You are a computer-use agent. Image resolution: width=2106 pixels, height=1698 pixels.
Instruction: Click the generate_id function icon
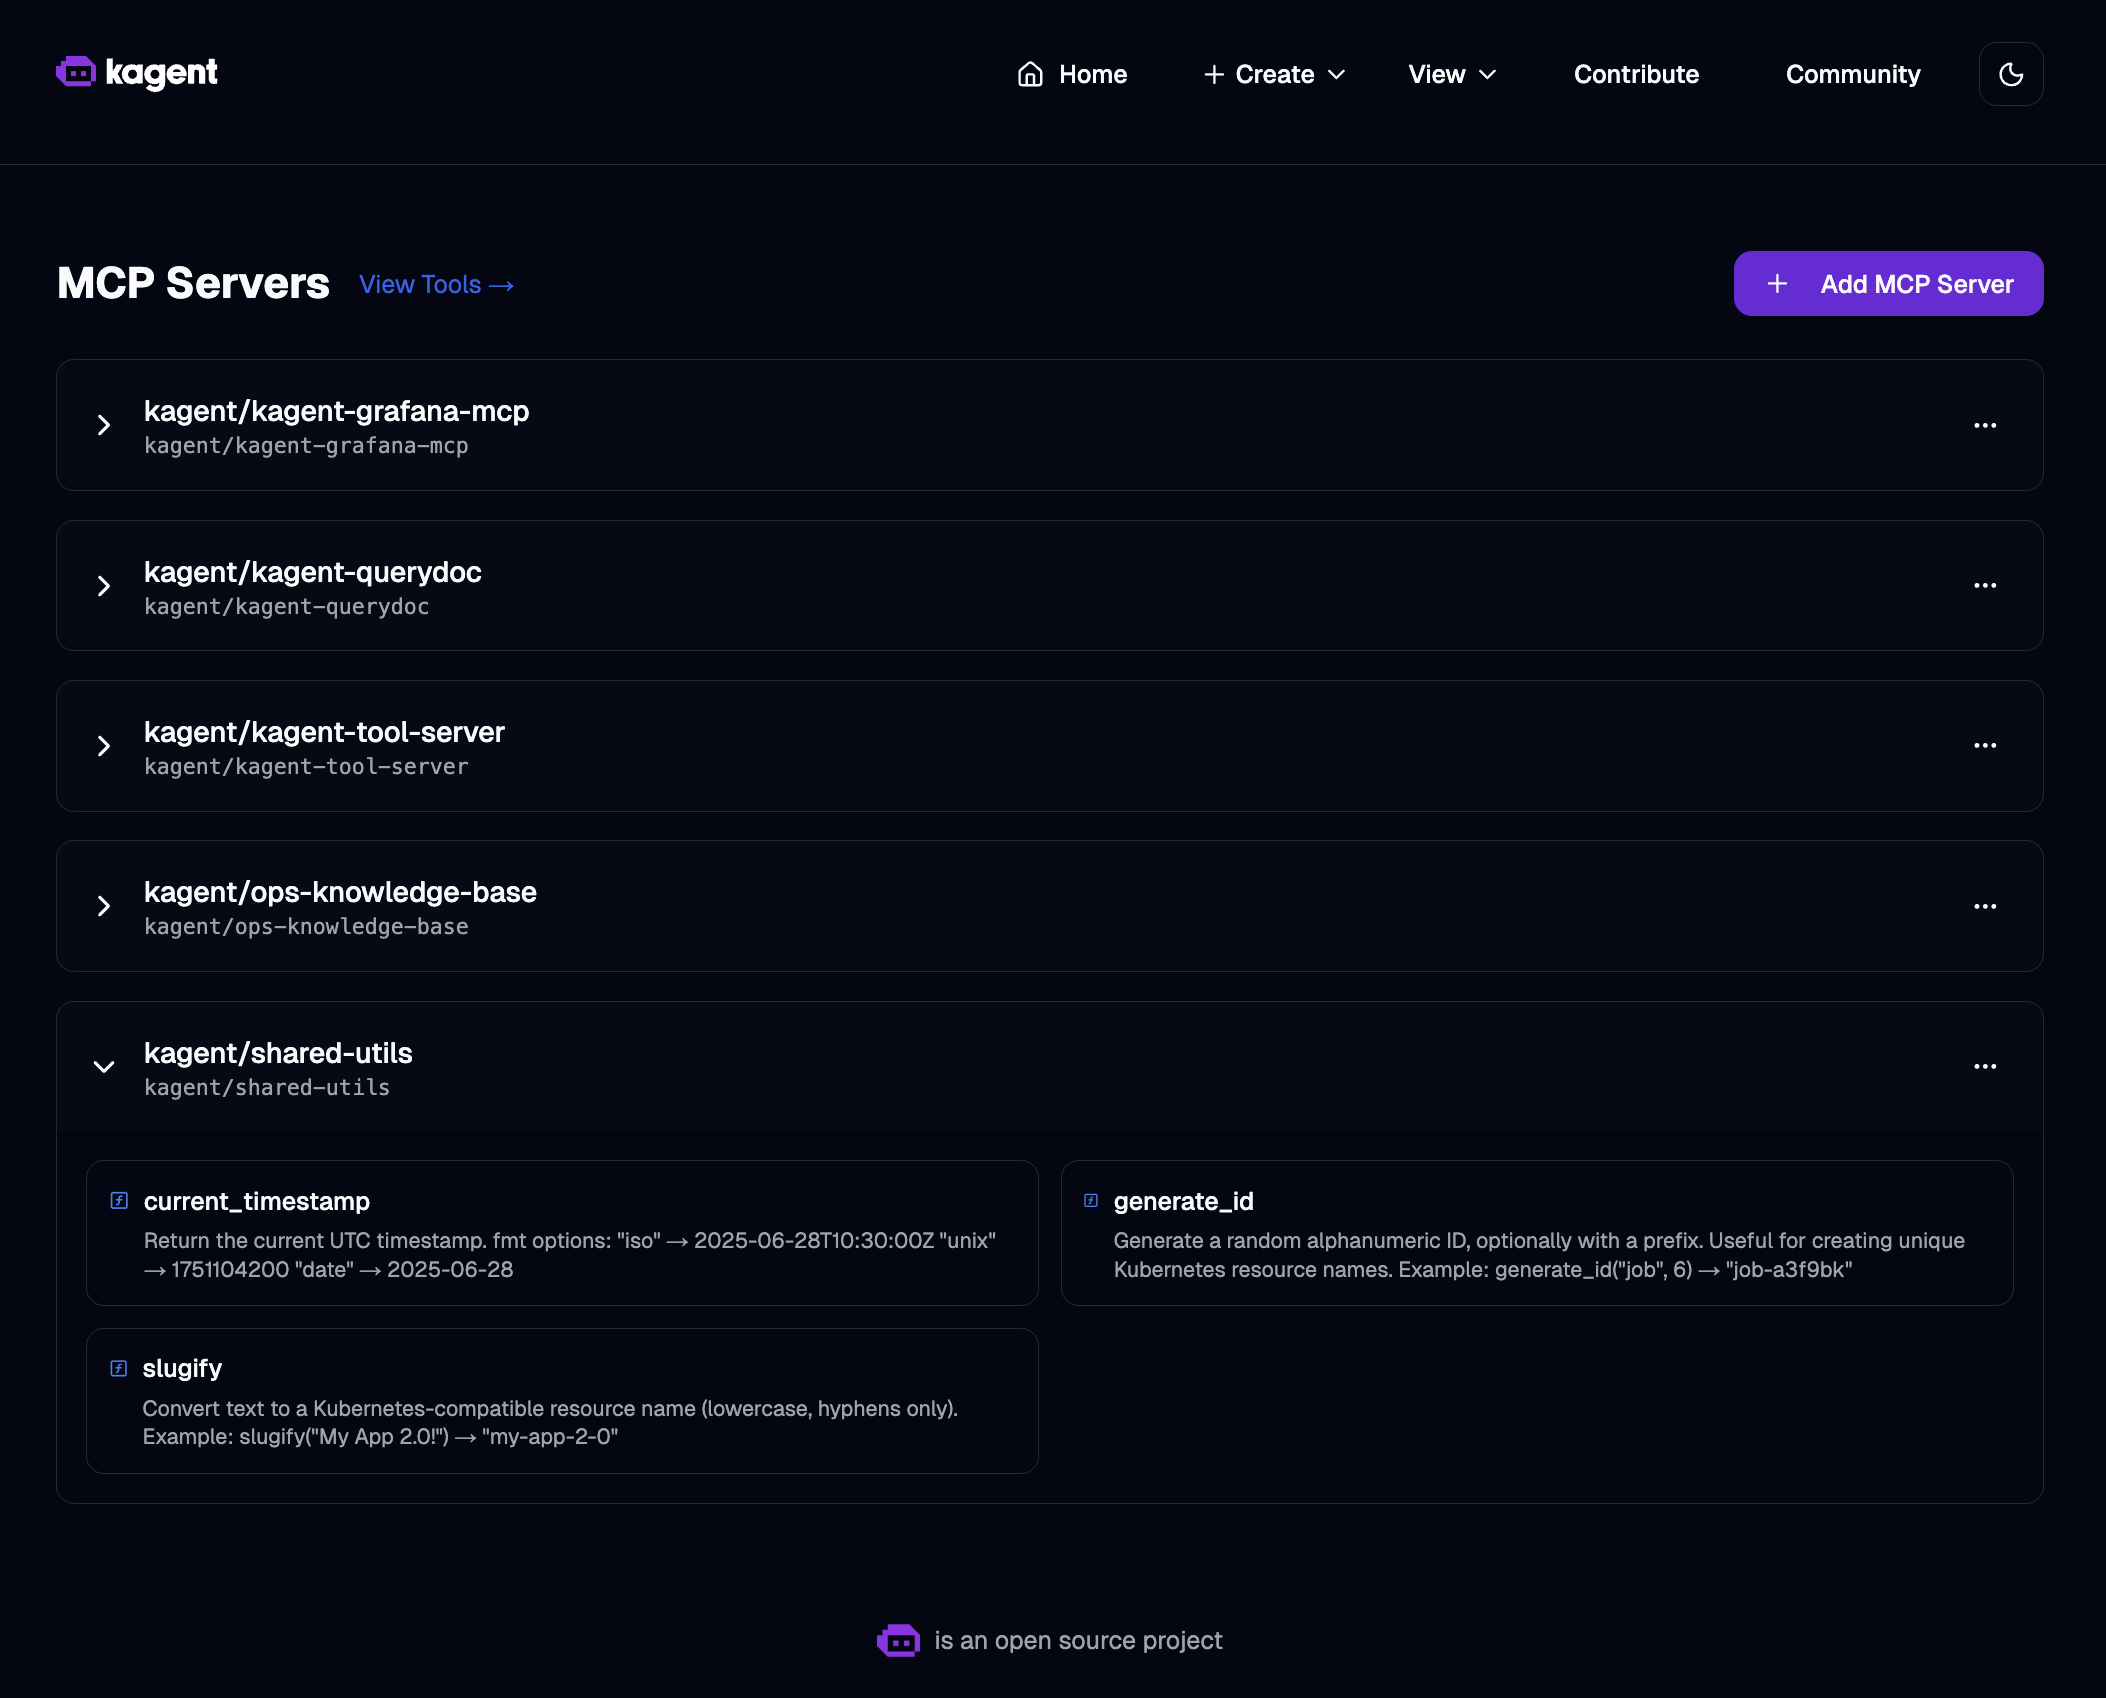1091,1201
